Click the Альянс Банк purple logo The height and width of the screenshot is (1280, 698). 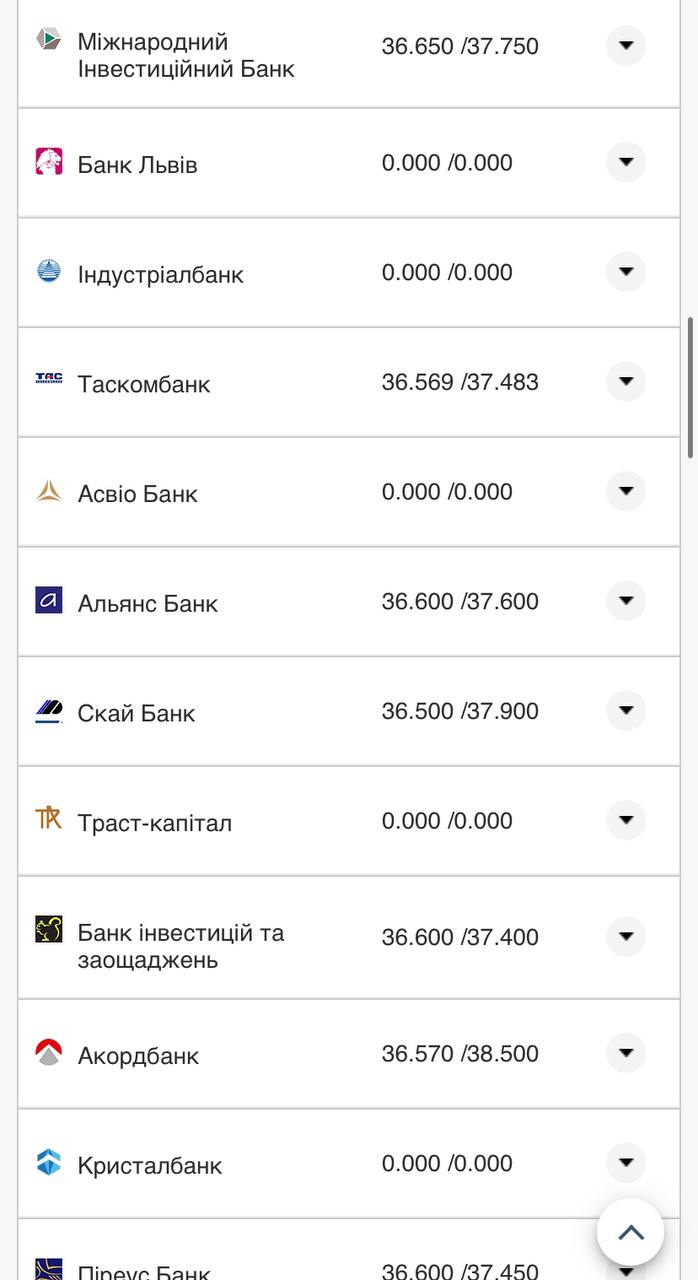pos(48,600)
